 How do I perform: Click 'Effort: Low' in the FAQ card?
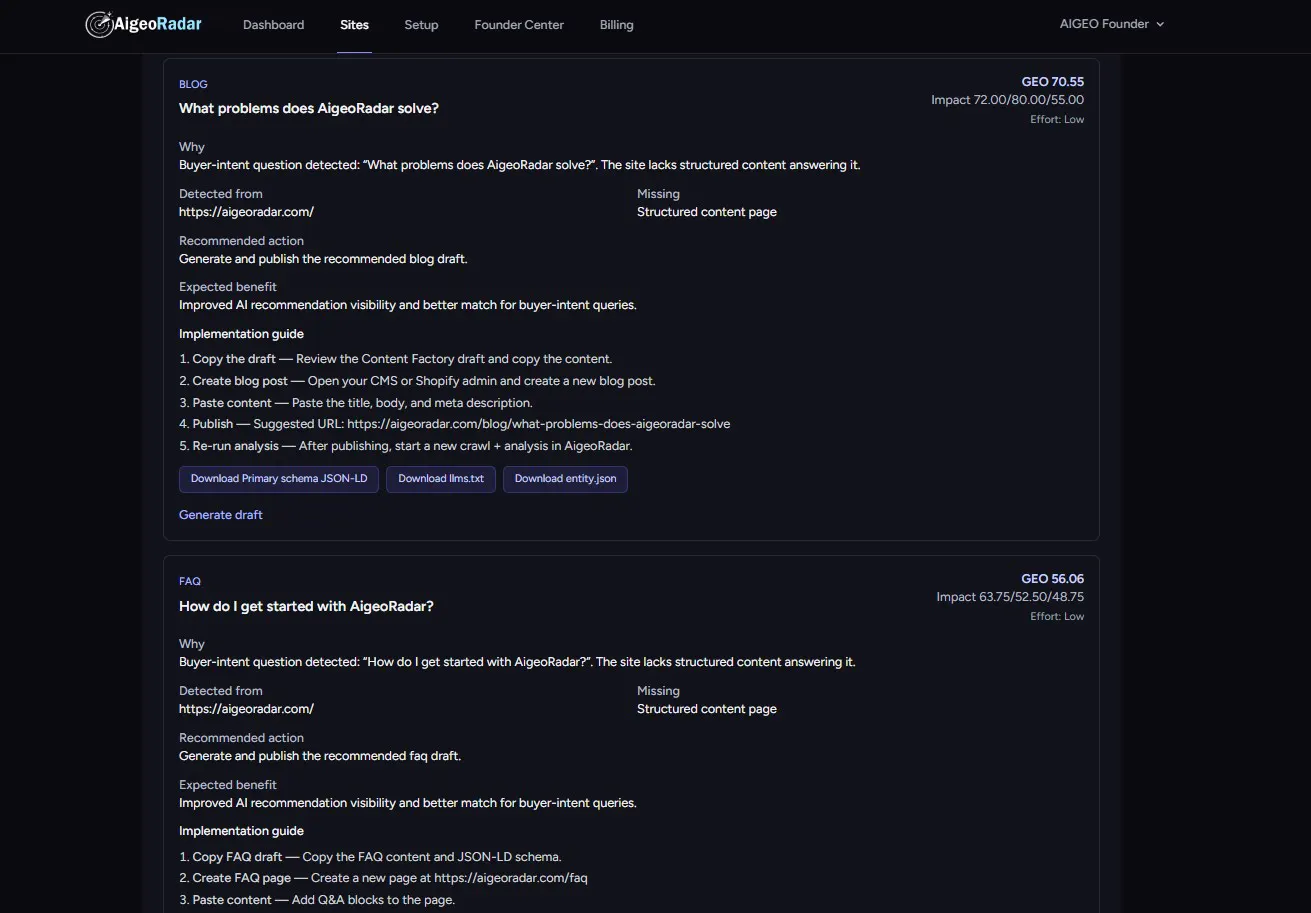[1057, 616]
